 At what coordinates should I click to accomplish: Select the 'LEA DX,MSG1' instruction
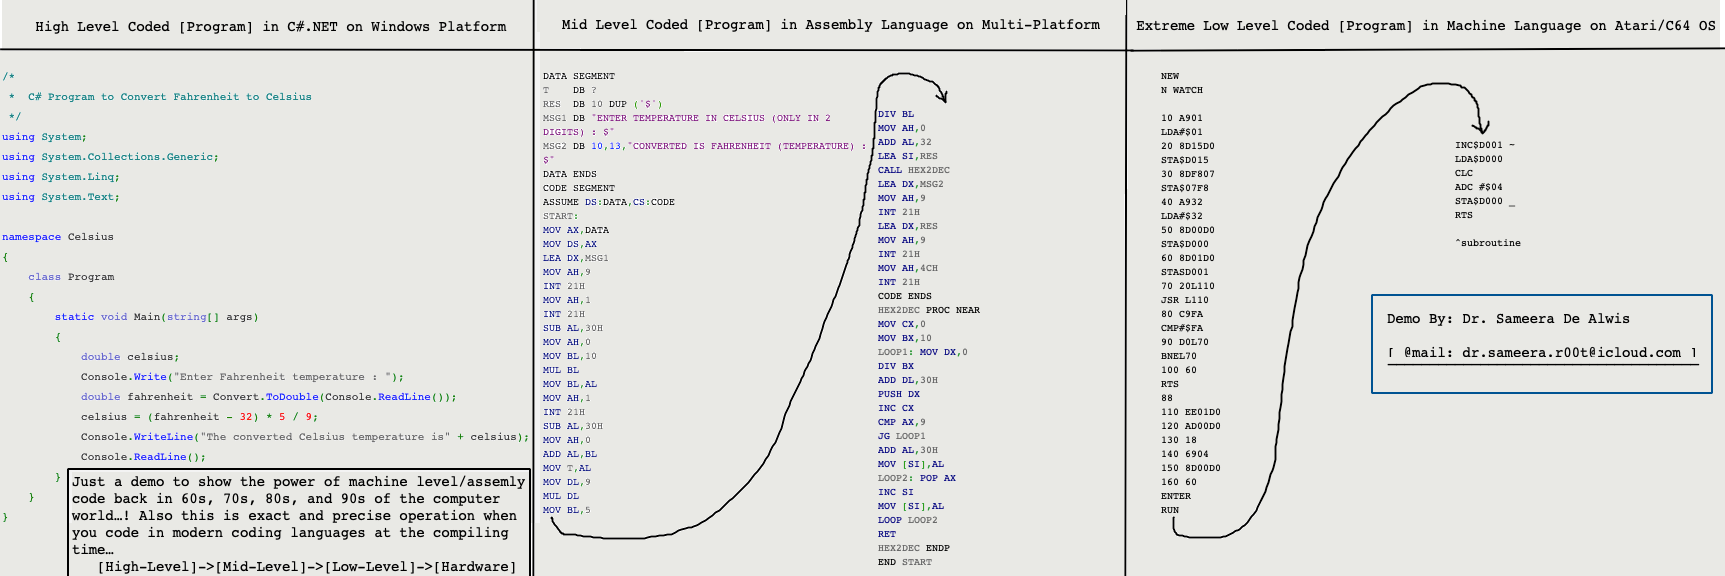(x=576, y=258)
